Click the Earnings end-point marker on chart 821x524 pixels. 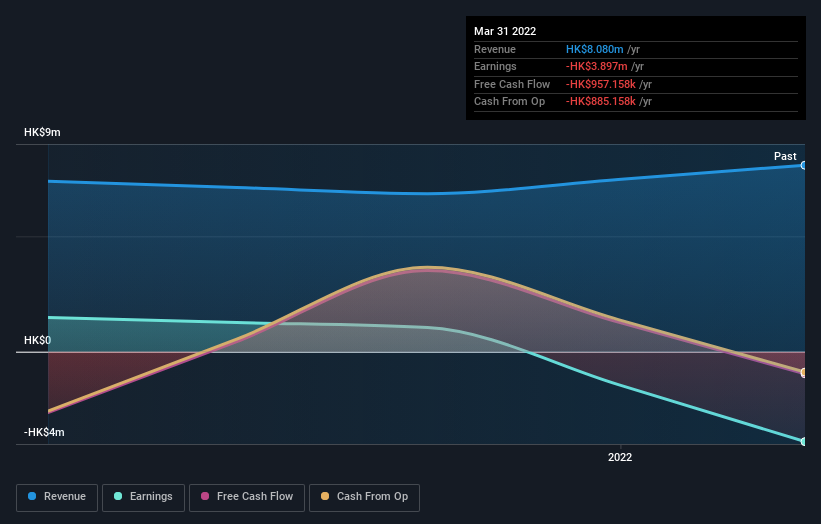[803, 441]
